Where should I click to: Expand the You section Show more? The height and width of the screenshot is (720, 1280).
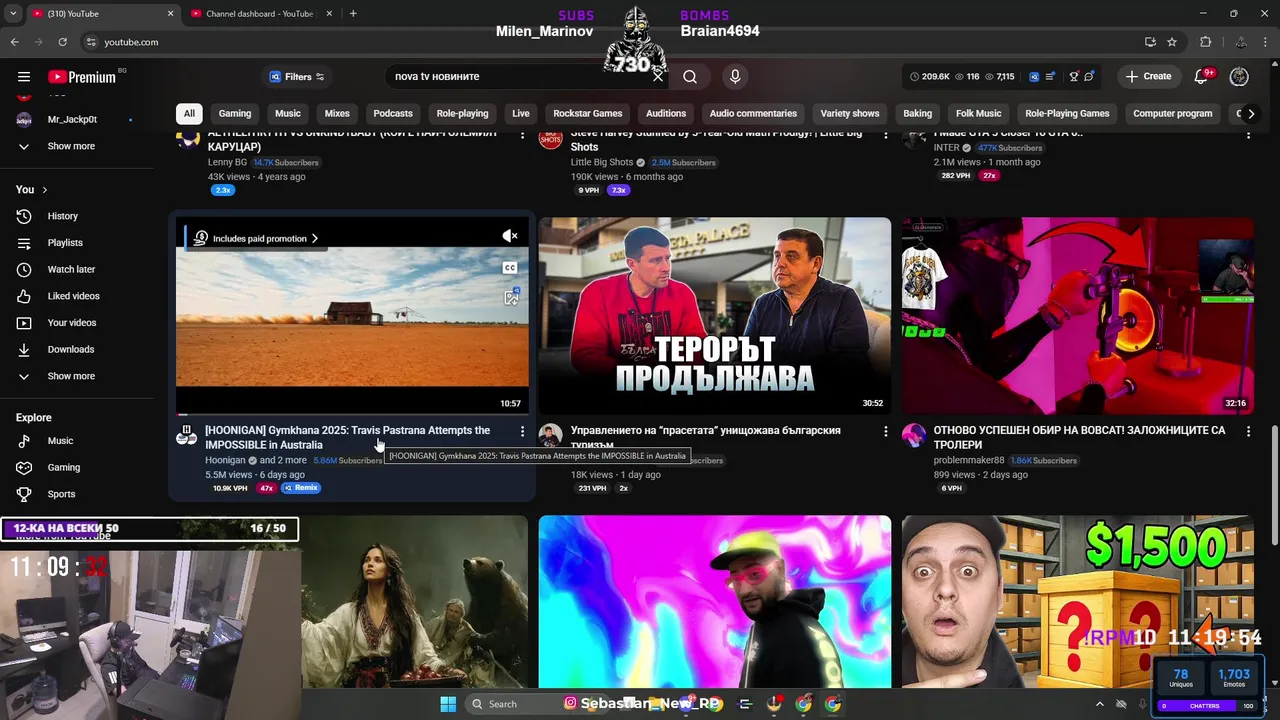70,376
